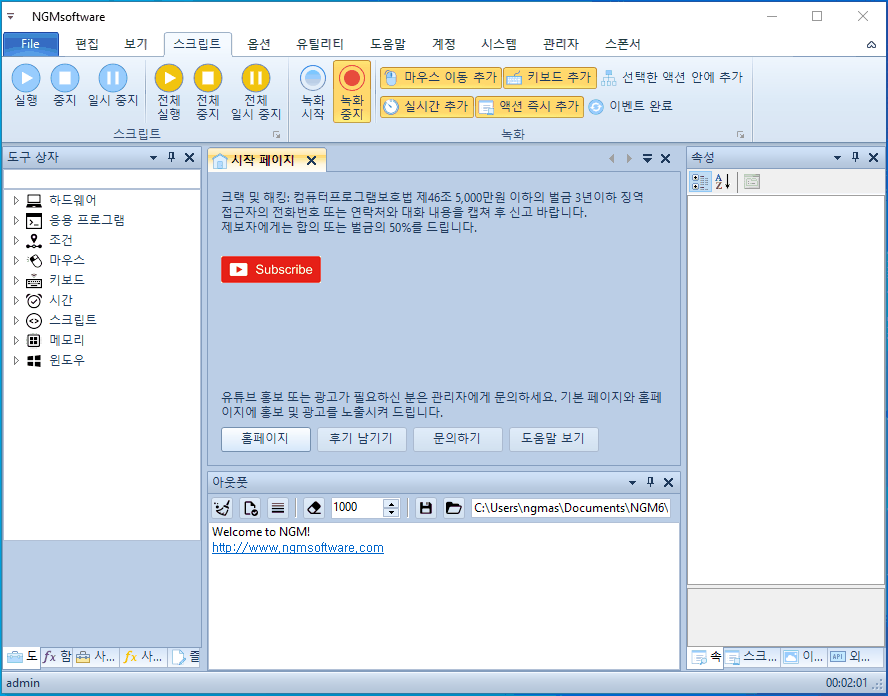The image size is (888, 696).
Task: Stop the script with 중지 button
Action: click(65, 86)
